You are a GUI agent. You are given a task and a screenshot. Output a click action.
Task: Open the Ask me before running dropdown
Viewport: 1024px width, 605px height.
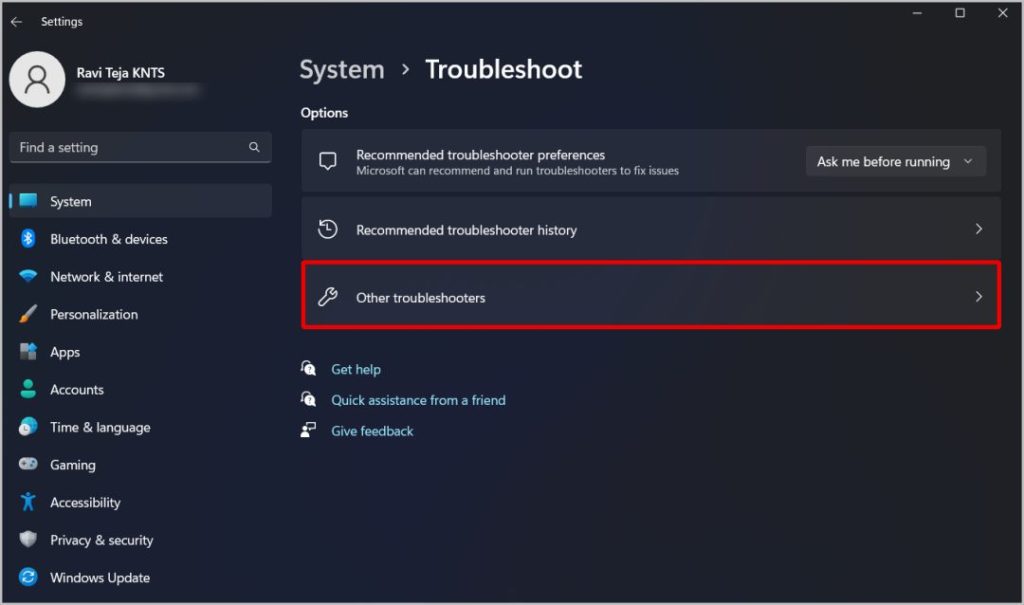click(895, 161)
